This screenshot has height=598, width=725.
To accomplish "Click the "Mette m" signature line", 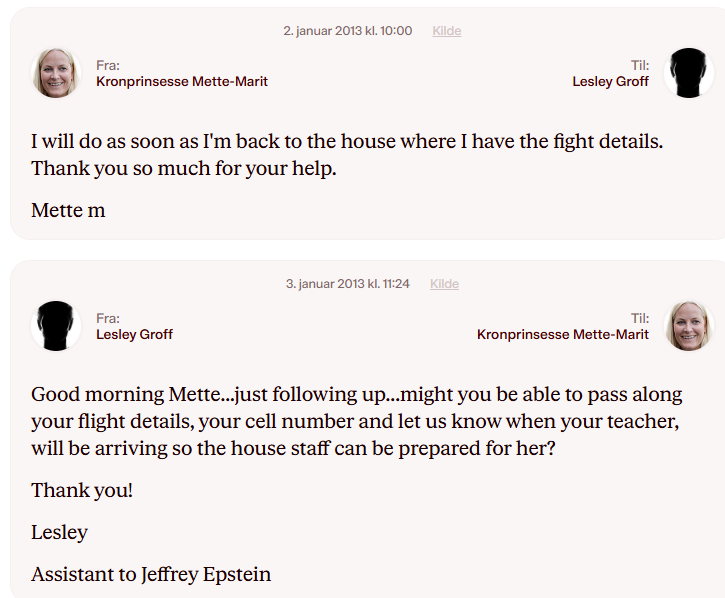I will (x=68, y=211).
